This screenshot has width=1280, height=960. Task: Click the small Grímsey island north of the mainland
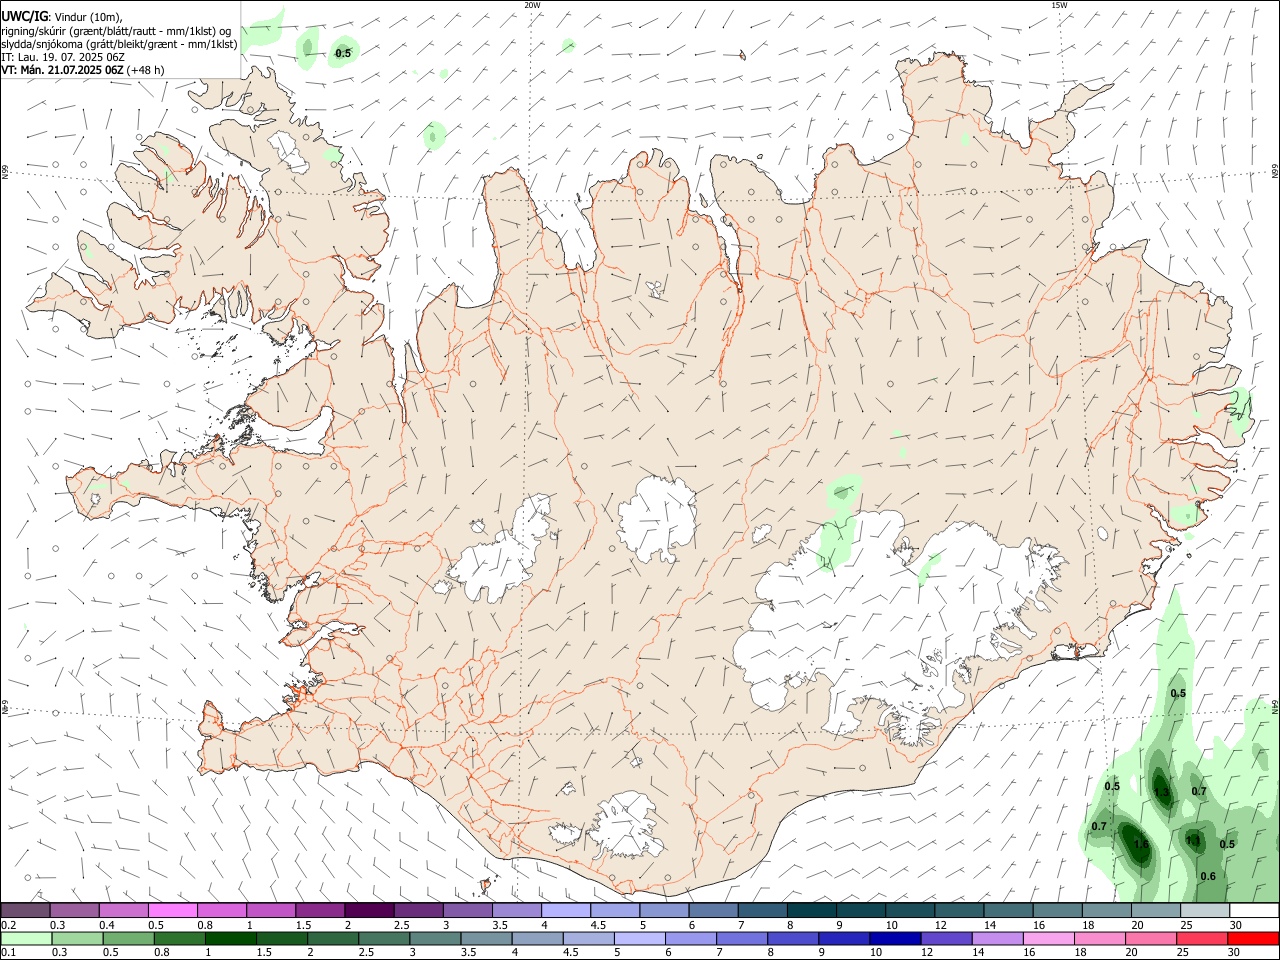point(741,55)
